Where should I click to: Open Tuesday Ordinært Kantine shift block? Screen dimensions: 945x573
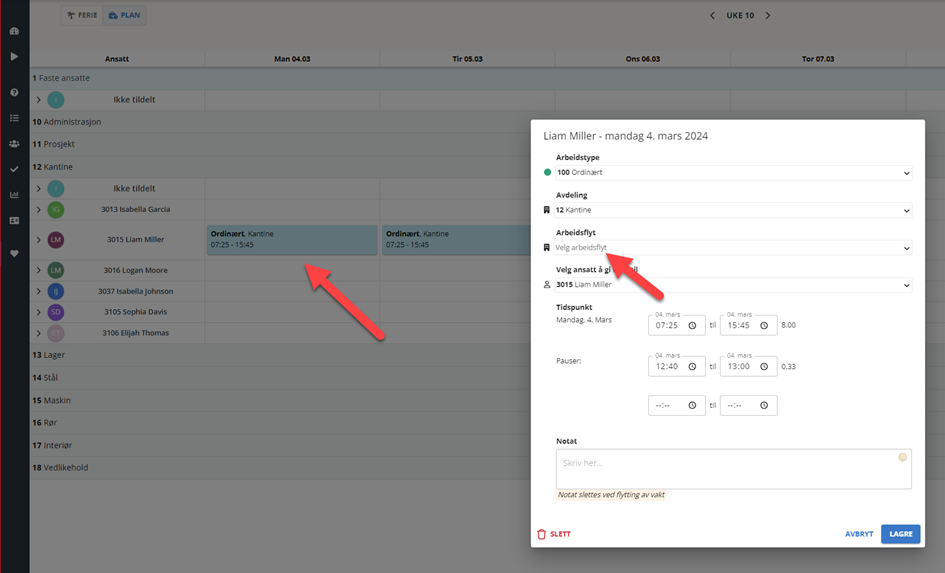[456, 240]
